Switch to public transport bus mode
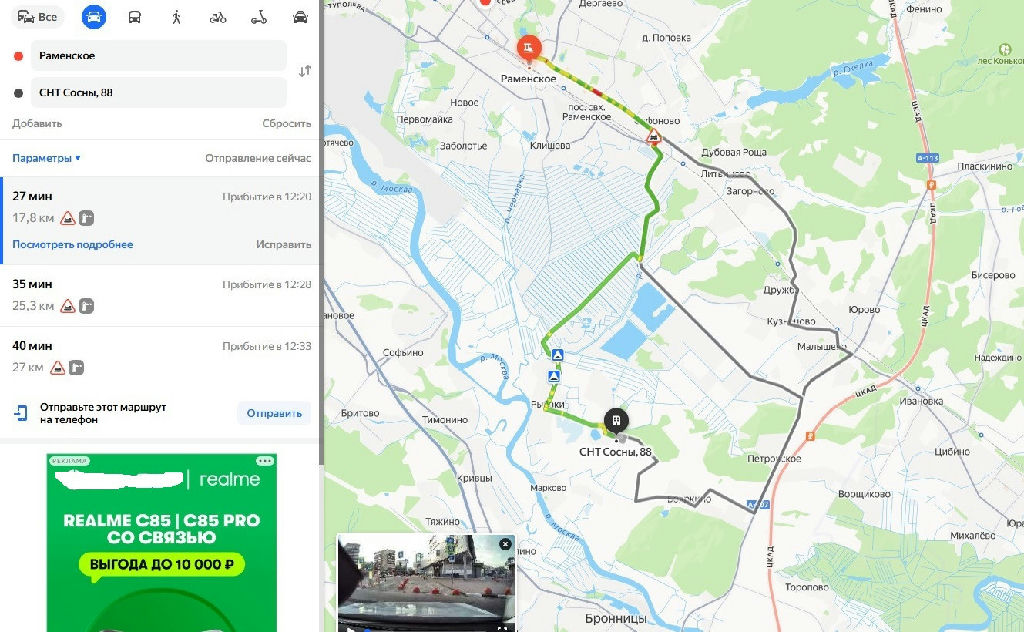This screenshot has height=632, width=1024. coord(135,17)
